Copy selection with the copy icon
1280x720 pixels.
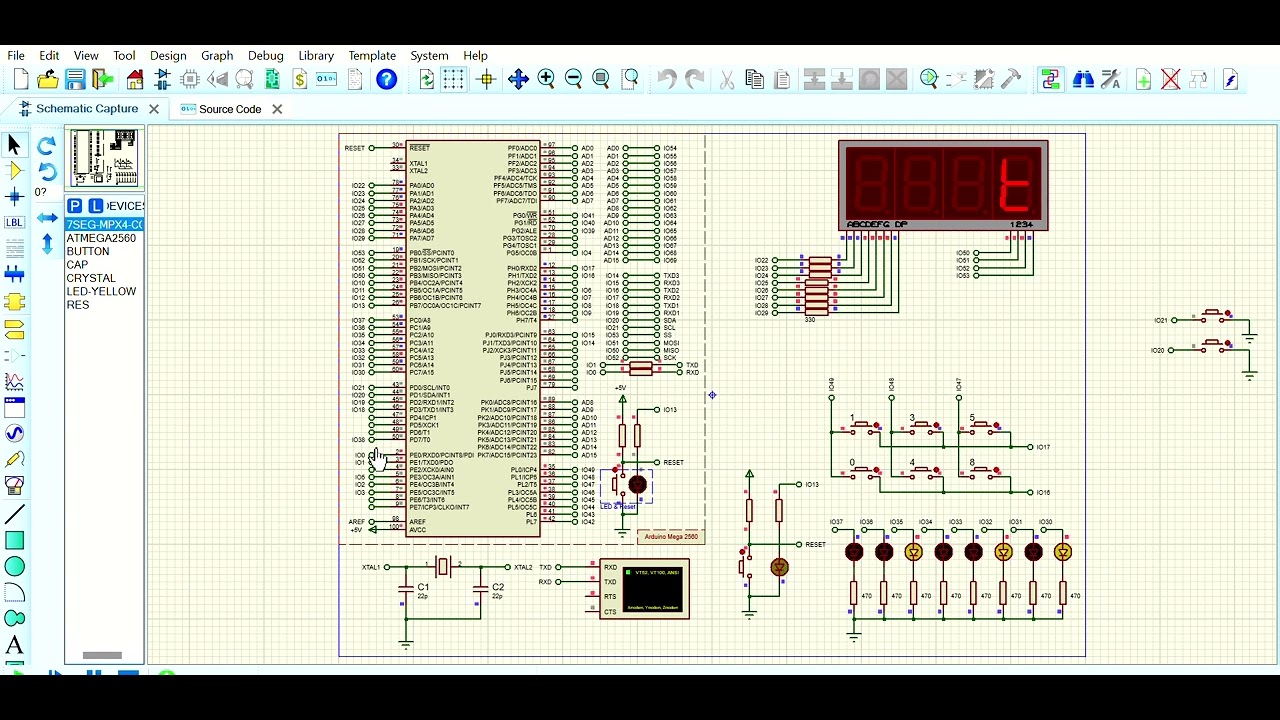click(755, 80)
